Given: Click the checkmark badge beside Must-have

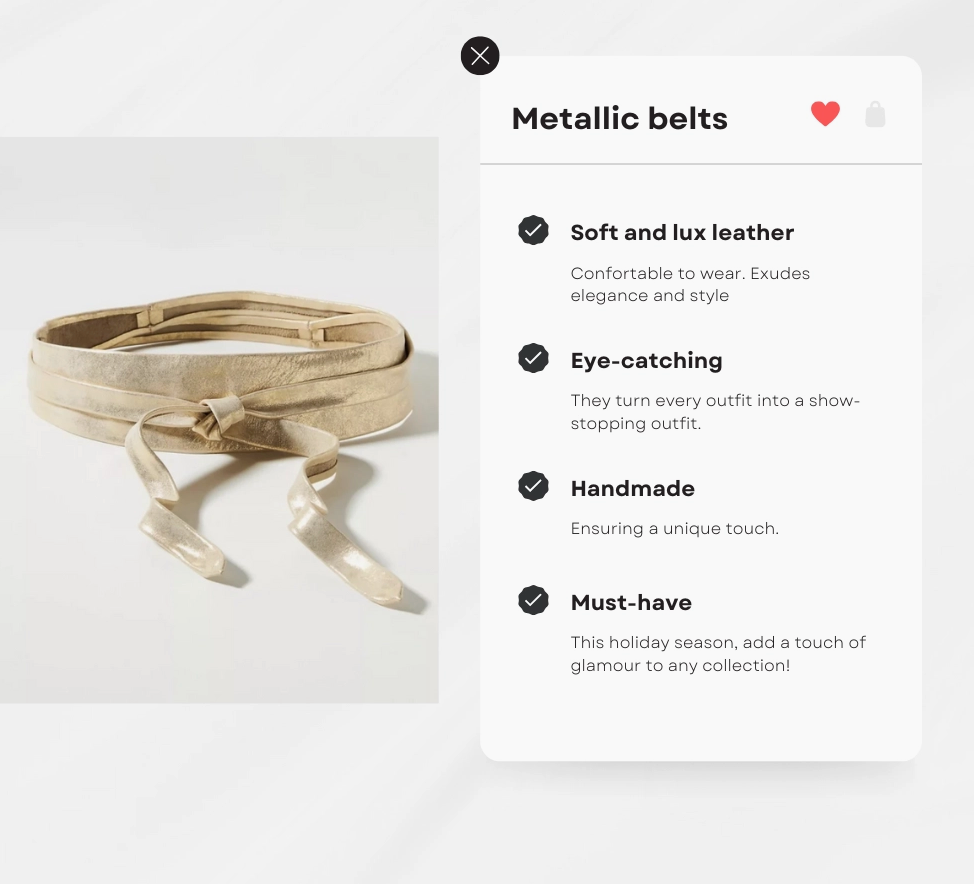Looking at the screenshot, I should click(x=533, y=600).
